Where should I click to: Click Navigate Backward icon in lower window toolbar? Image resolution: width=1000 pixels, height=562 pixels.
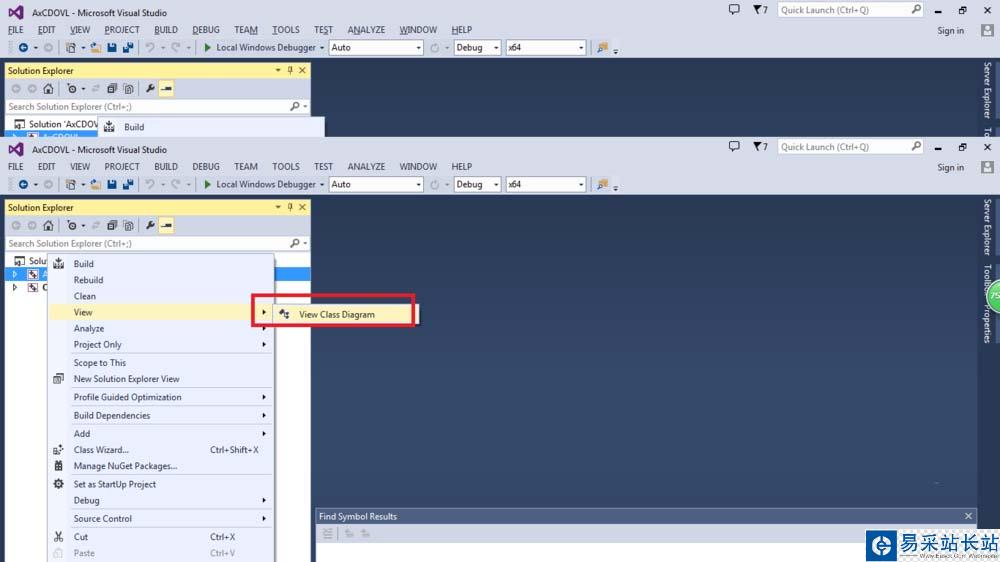tap(23, 184)
